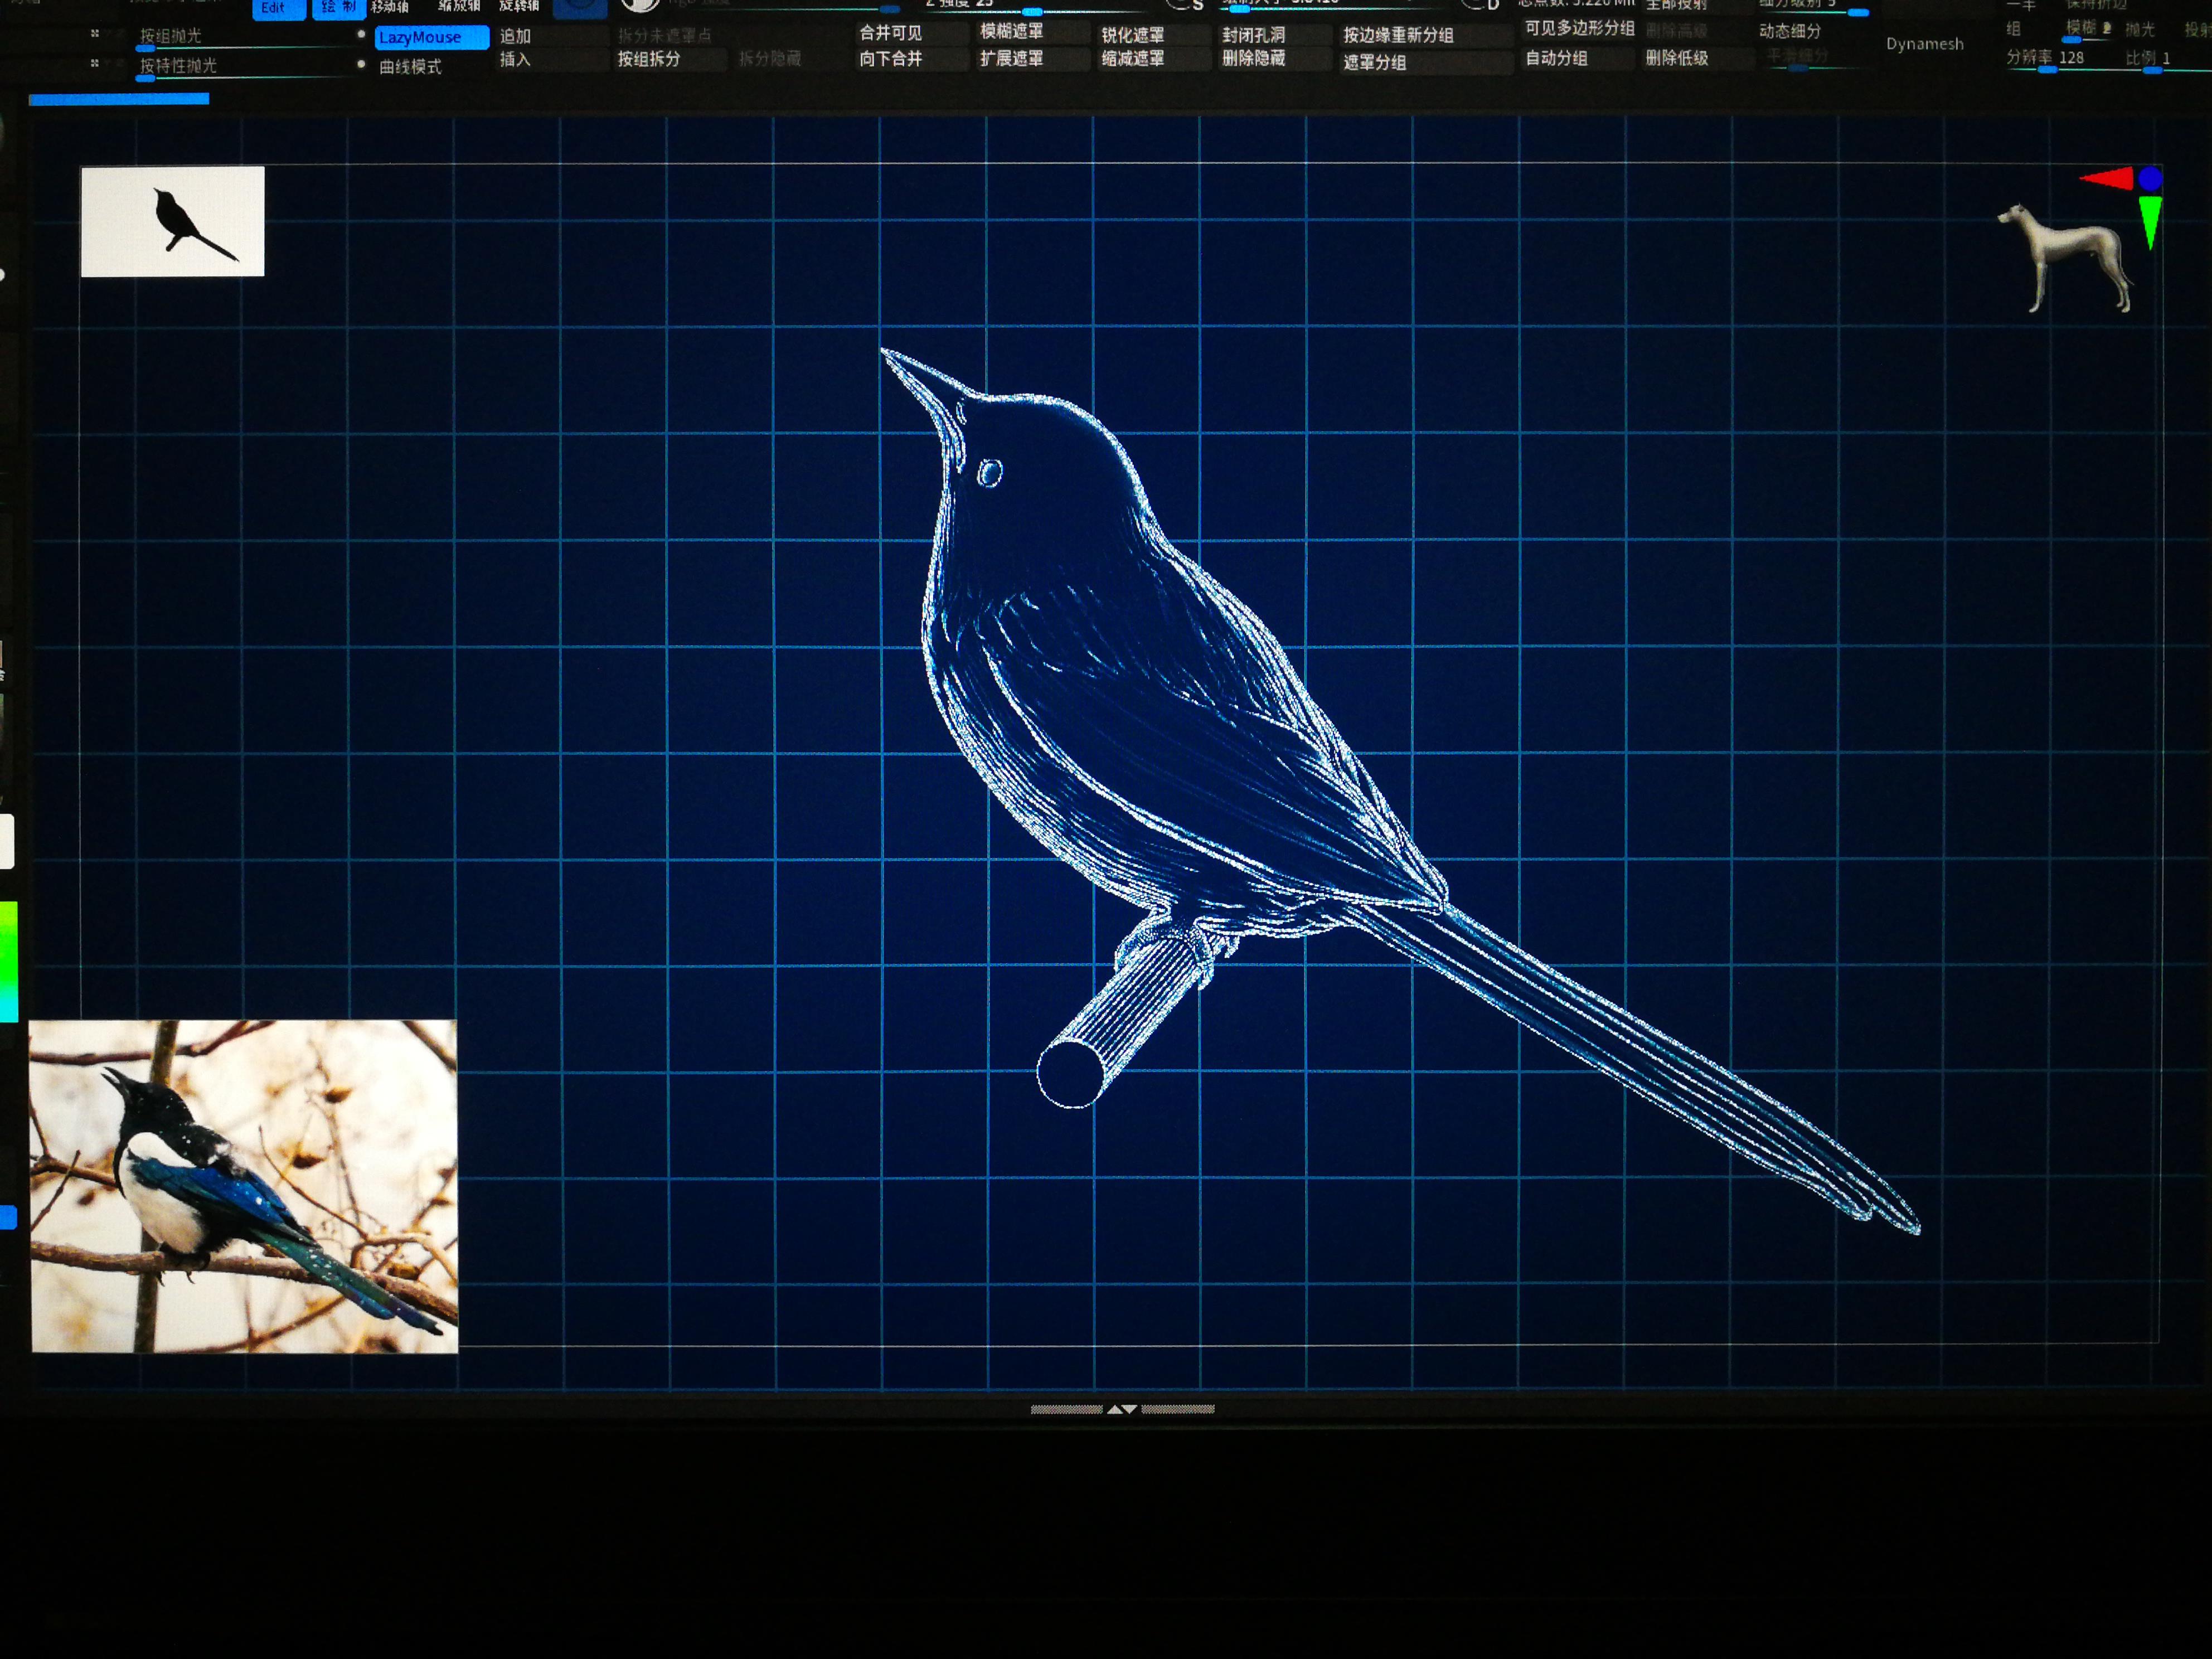
Task: Click the Dynamesh button
Action: click(1924, 44)
